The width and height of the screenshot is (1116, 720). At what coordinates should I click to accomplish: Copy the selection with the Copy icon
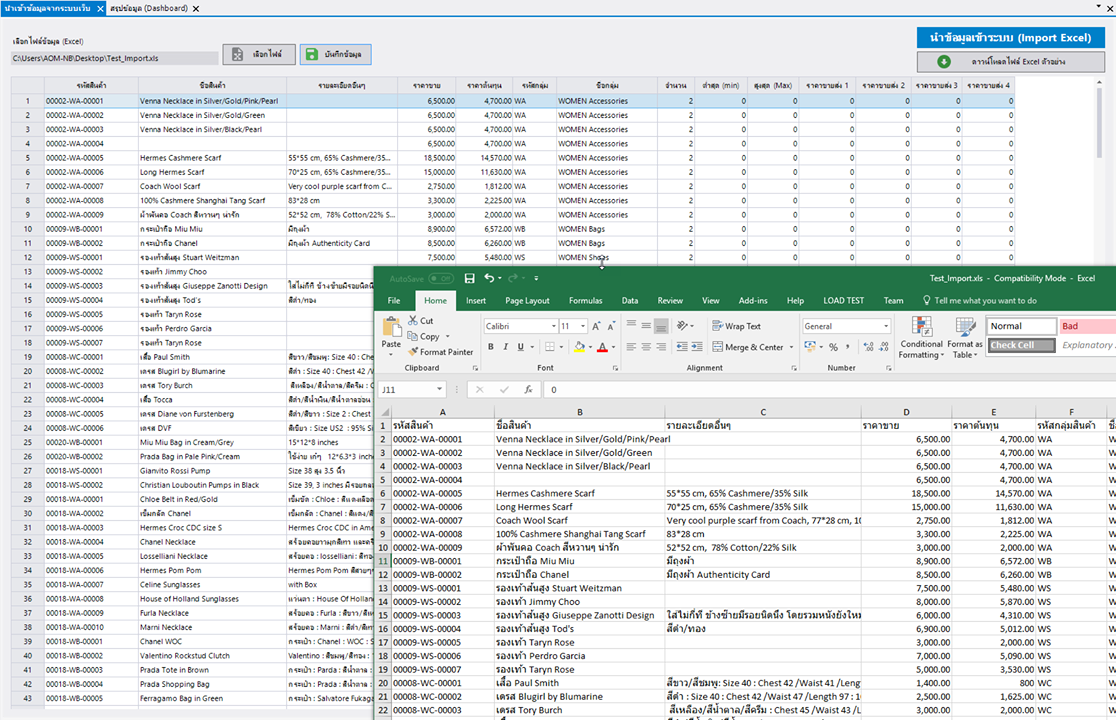tap(413, 337)
